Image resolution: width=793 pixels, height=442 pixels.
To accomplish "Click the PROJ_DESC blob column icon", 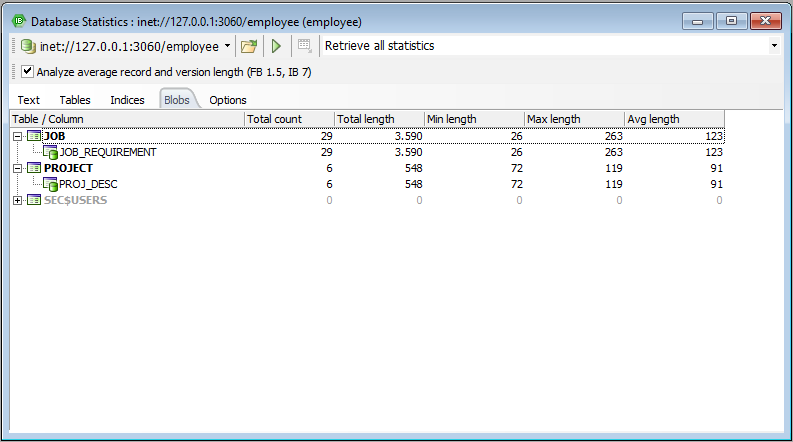I will point(50,184).
